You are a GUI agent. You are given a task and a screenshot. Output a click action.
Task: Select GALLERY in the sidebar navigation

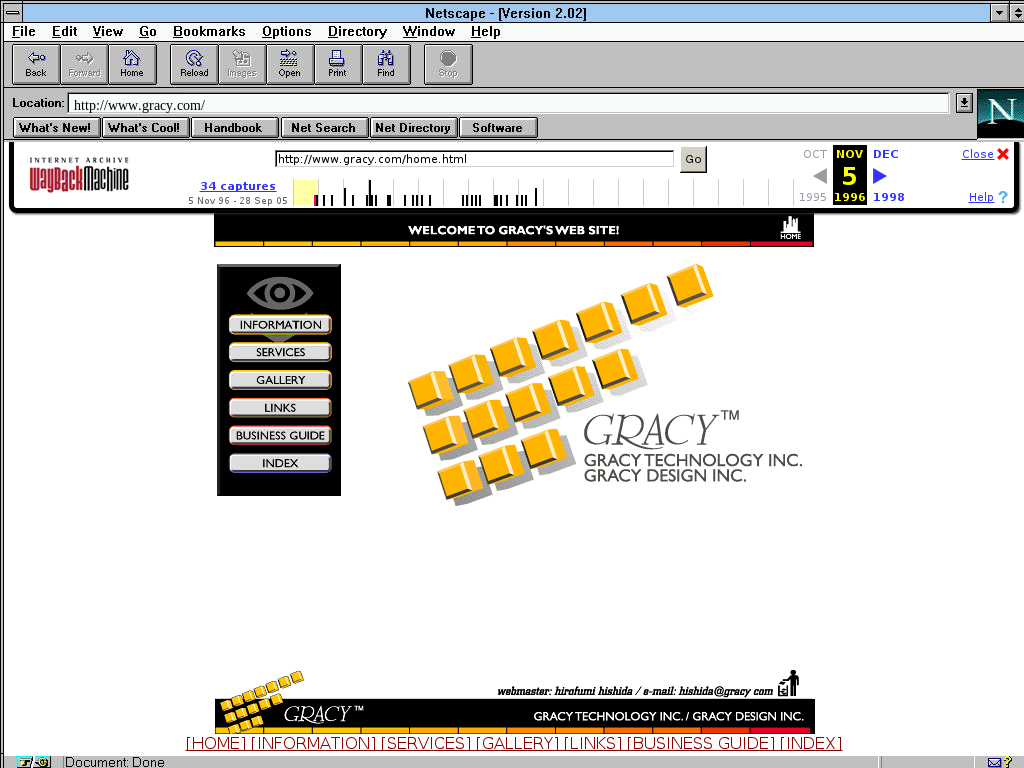tap(280, 380)
